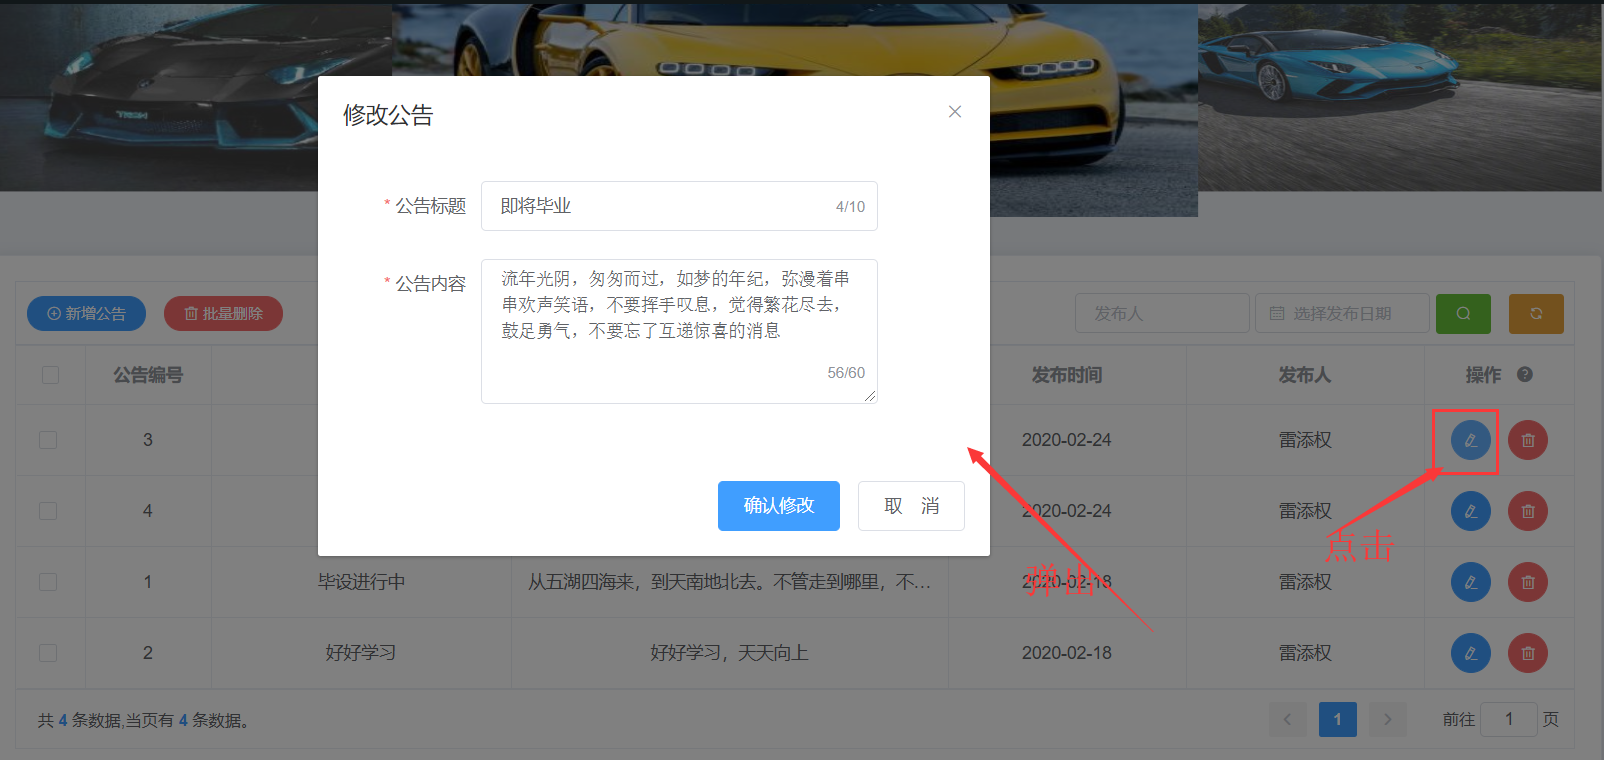This screenshot has width=1604, height=760.
Task: Click the delete icon for announcement 2
Action: coord(1528,653)
